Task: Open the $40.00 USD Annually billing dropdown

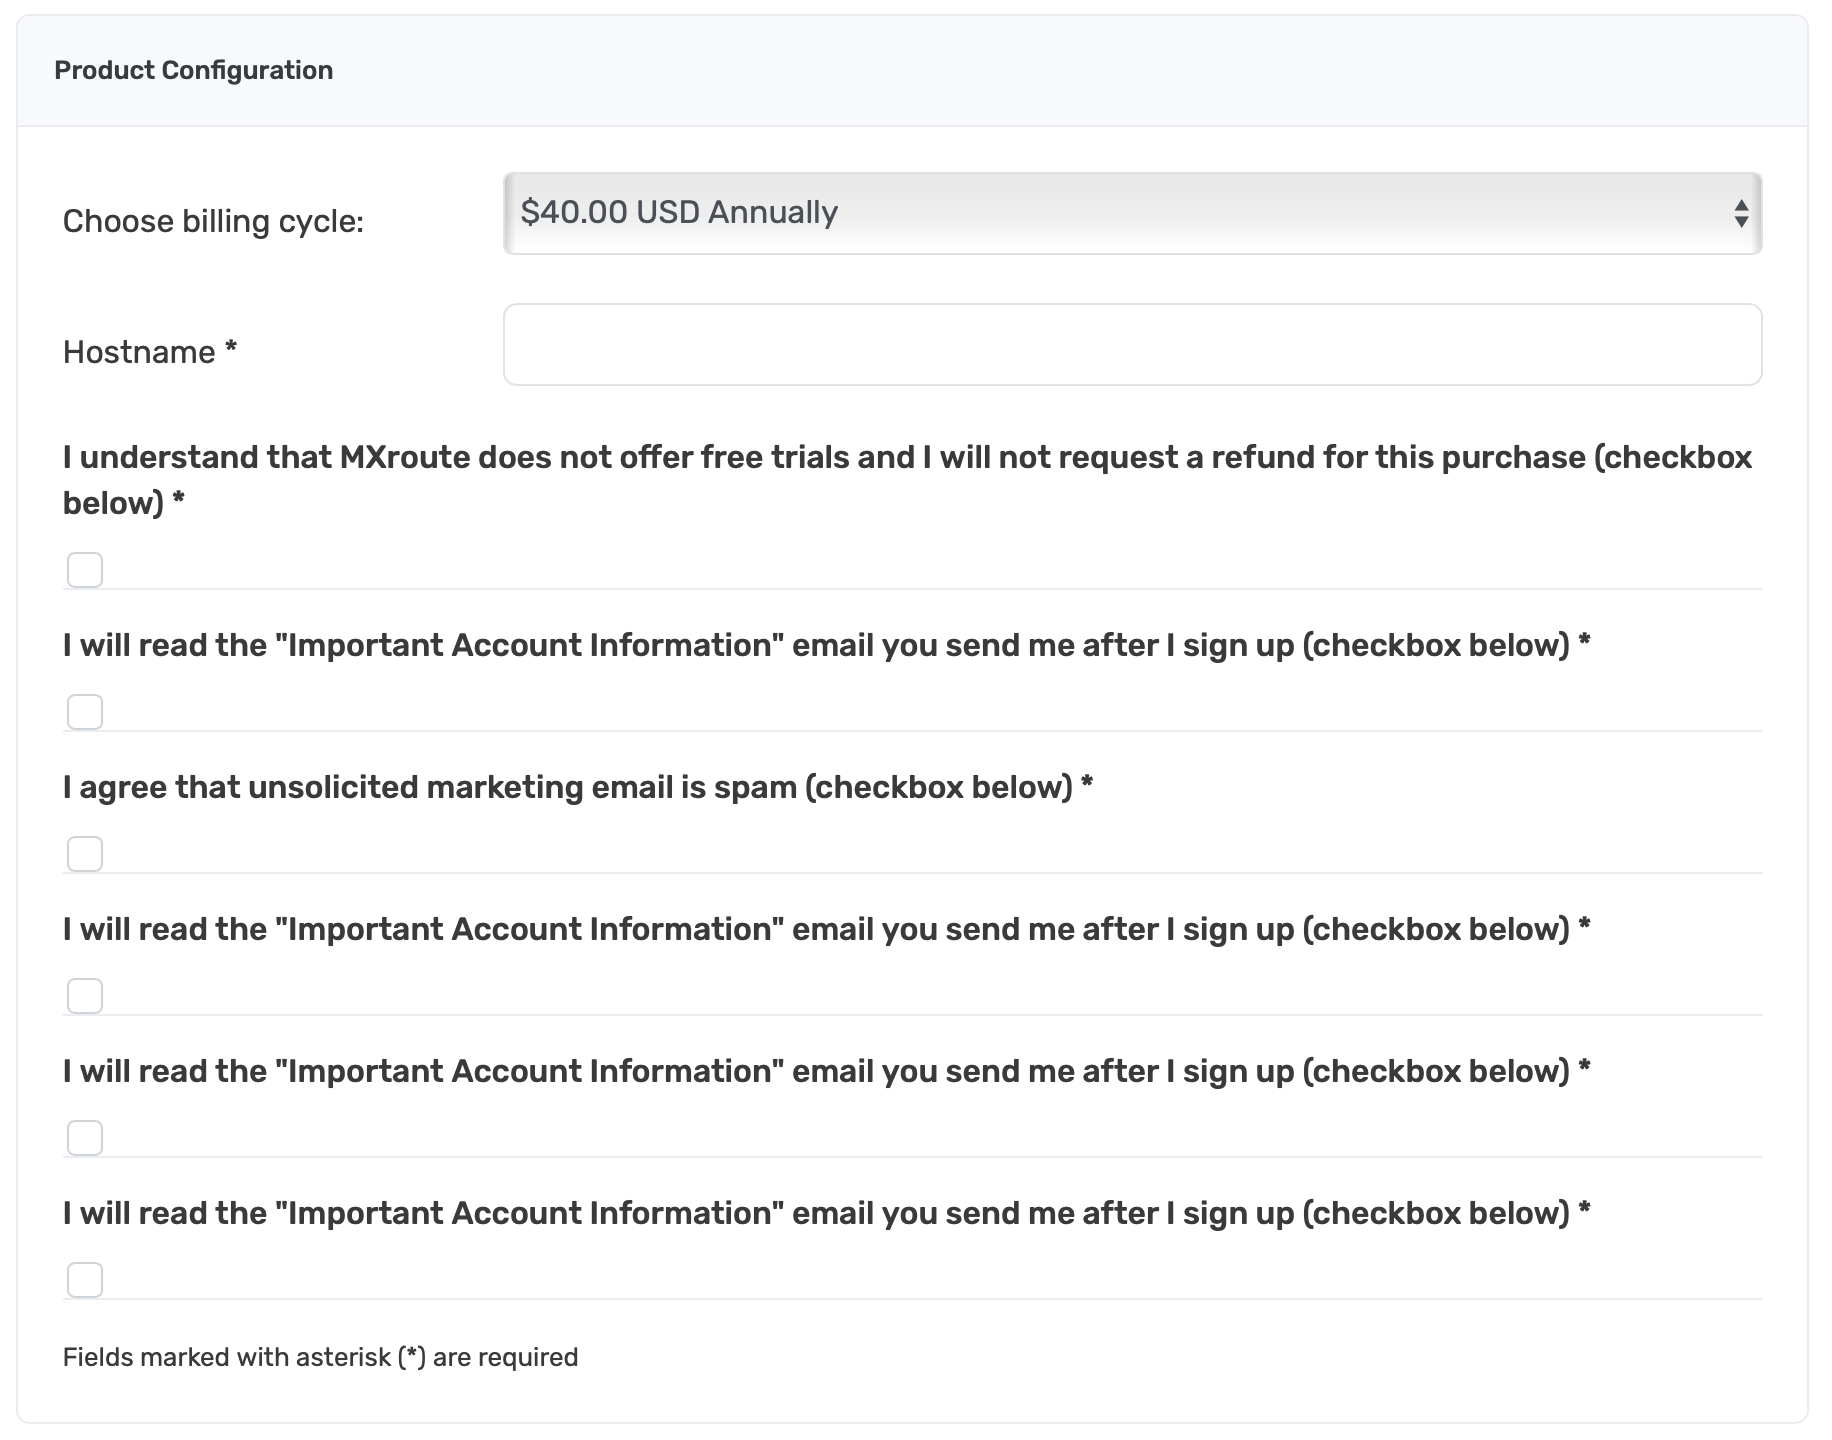Action: (1132, 213)
